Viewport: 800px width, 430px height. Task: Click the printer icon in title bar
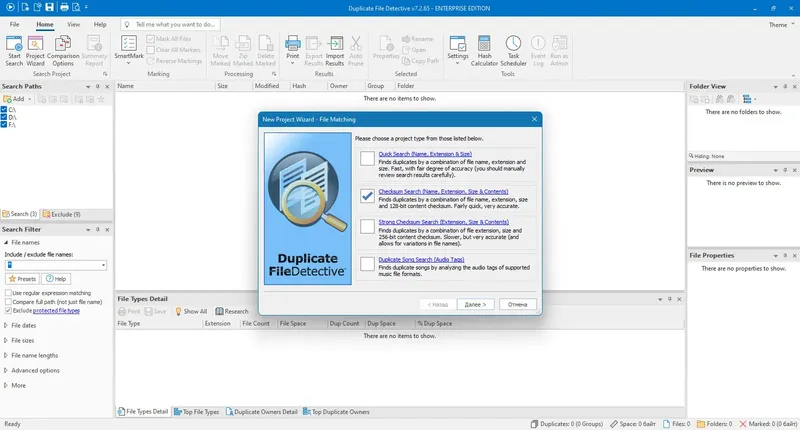[x=64, y=7]
